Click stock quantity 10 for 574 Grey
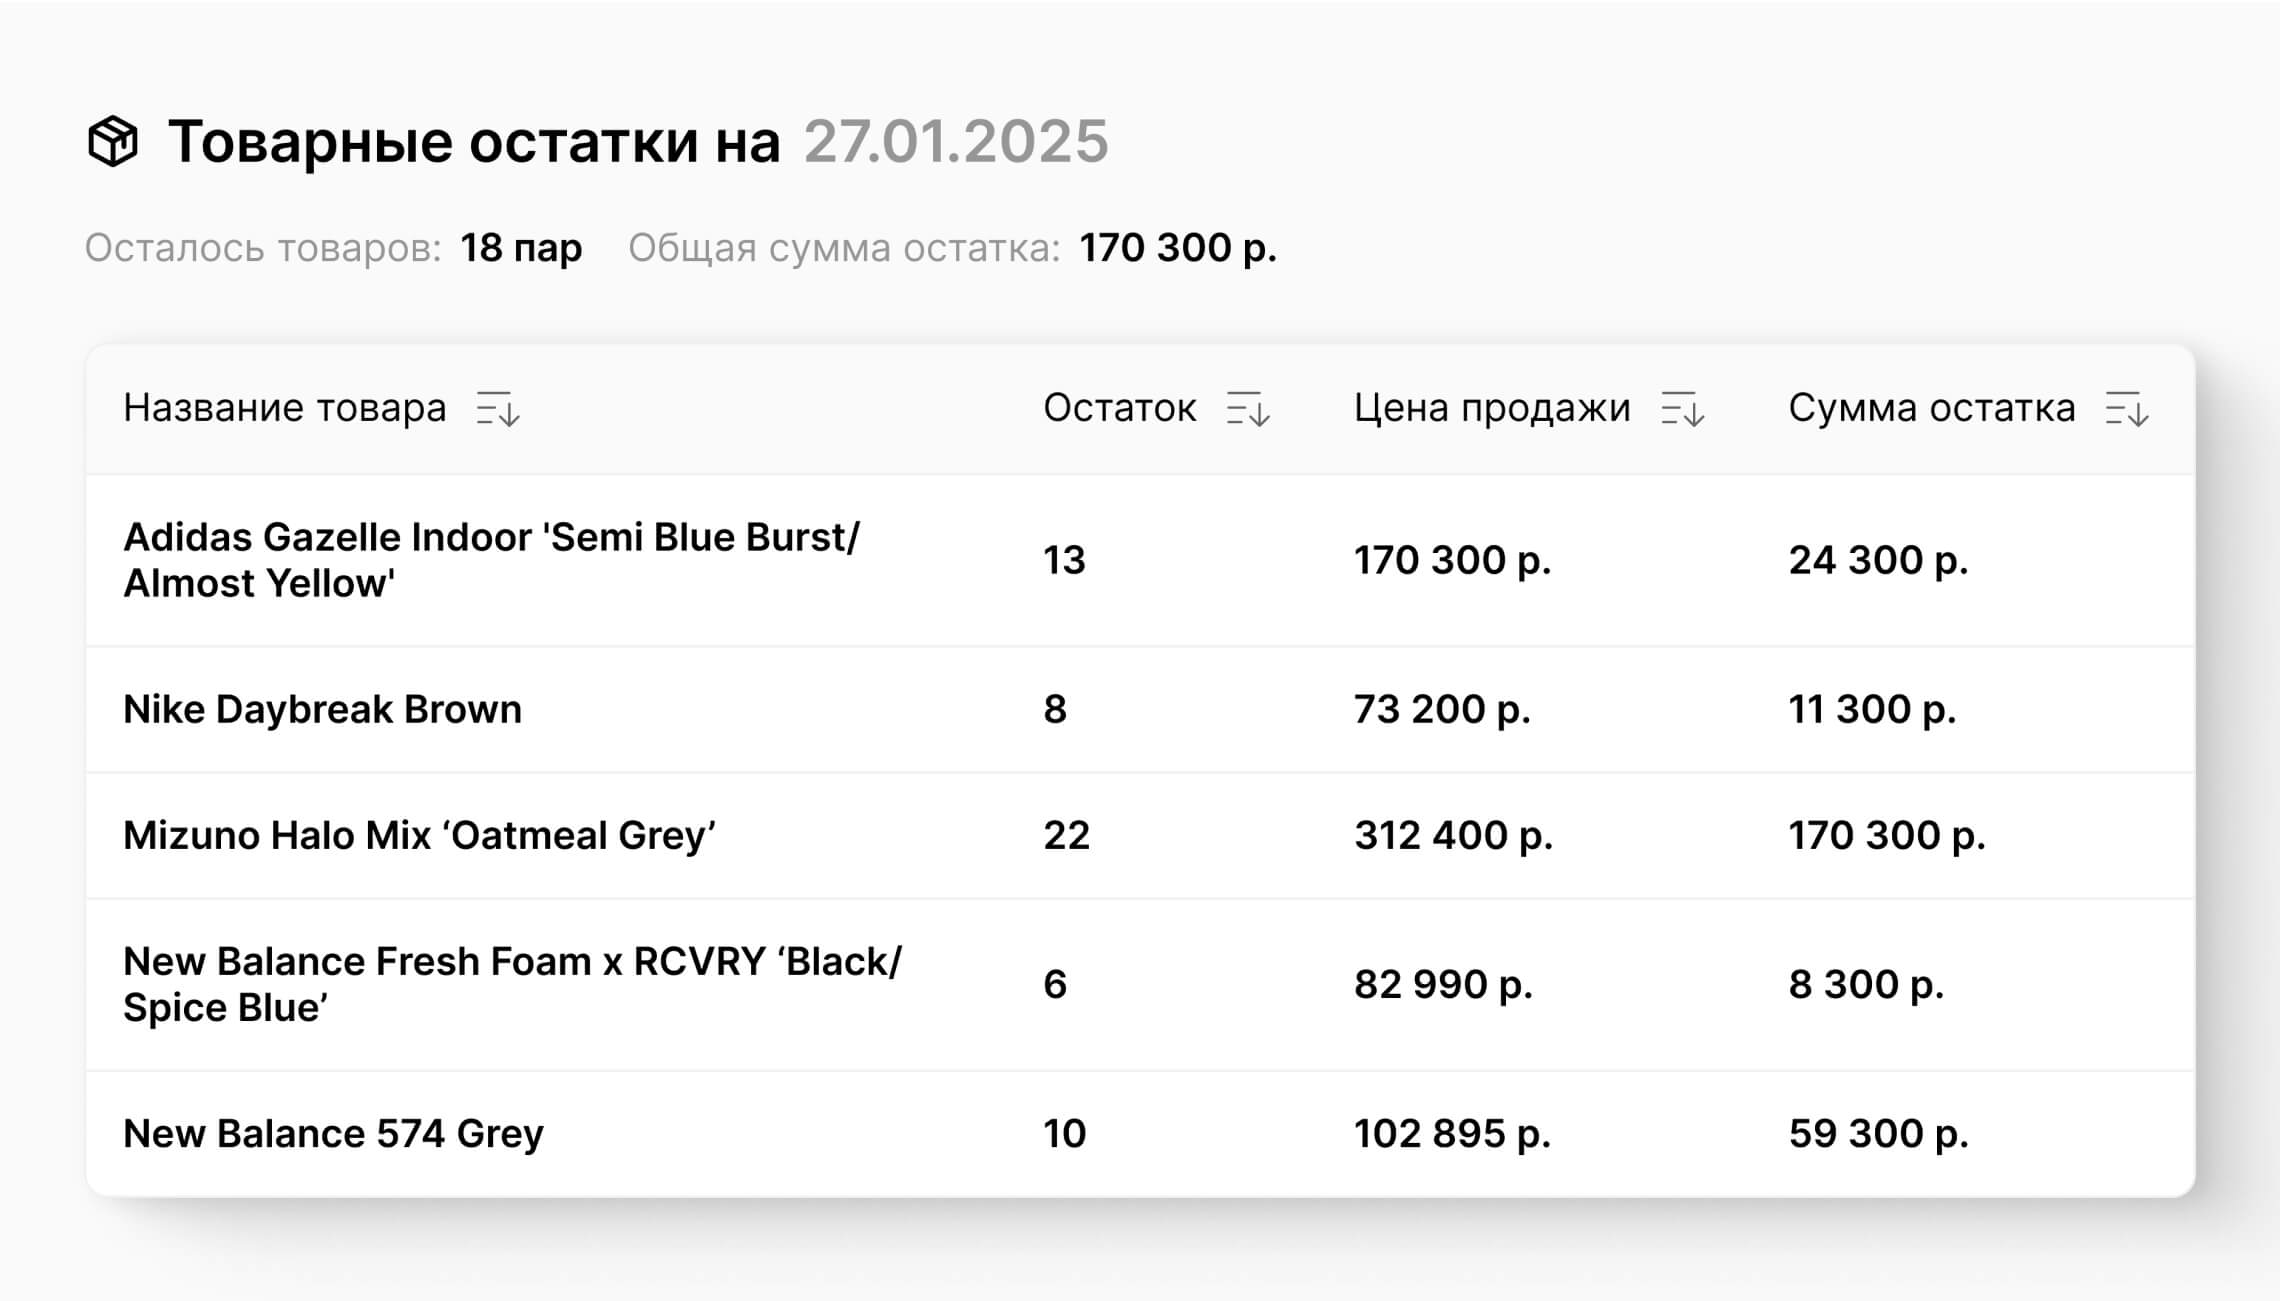The image size is (2280, 1301). pos(1064,1133)
